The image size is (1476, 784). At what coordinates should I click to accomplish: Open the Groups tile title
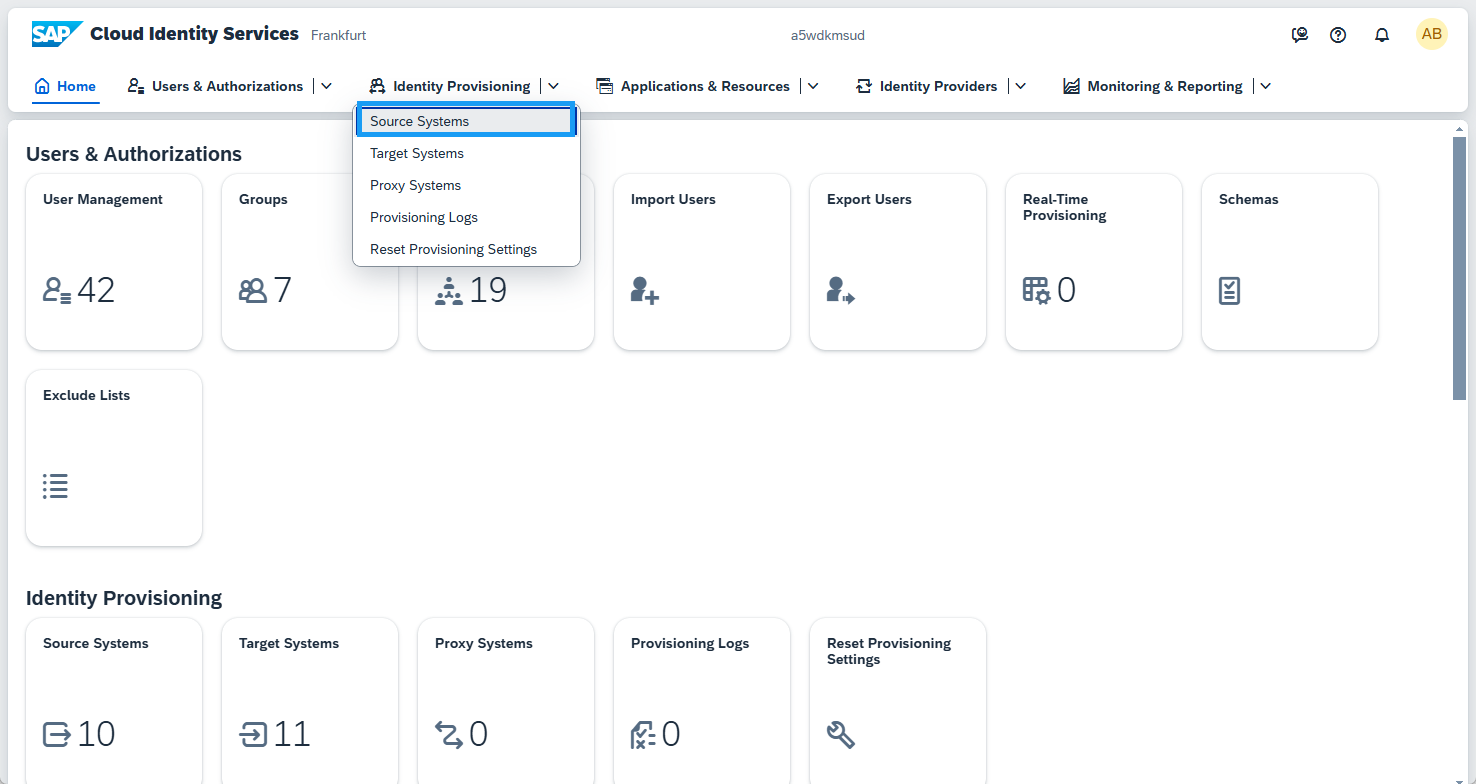pyautogui.click(x=263, y=199)
